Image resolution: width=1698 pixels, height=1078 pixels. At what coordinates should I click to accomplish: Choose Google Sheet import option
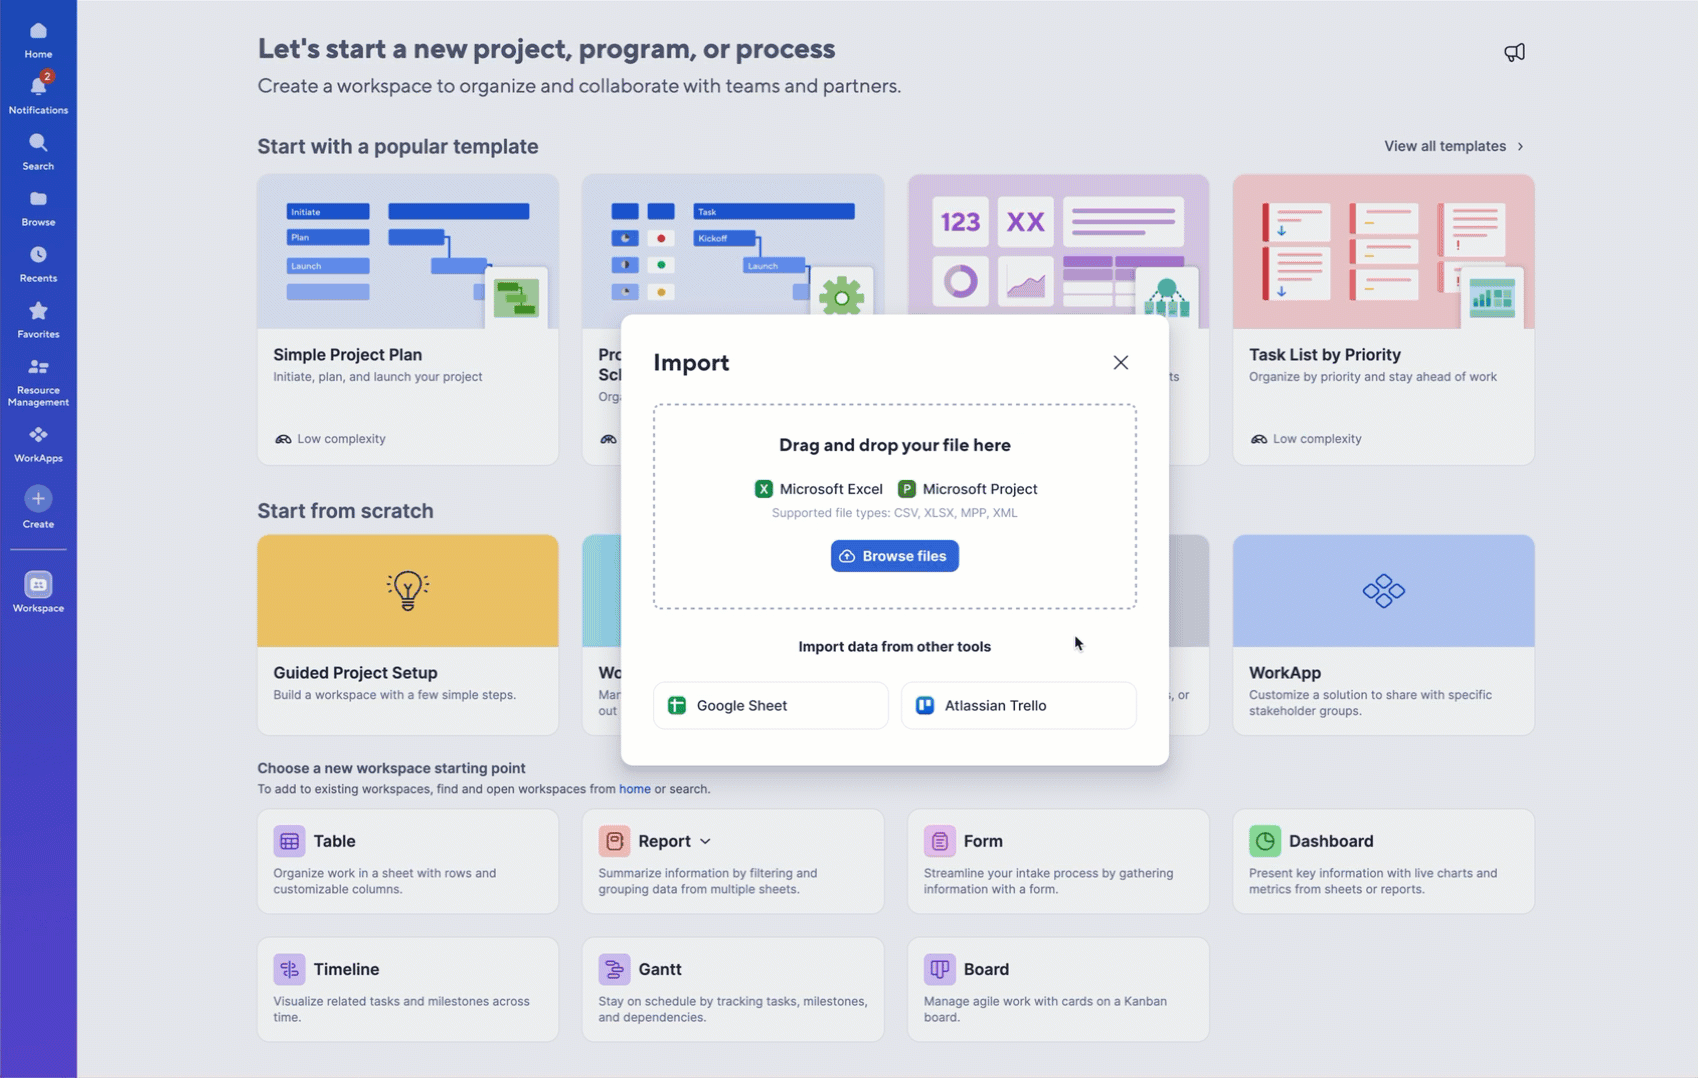(770, 706)
